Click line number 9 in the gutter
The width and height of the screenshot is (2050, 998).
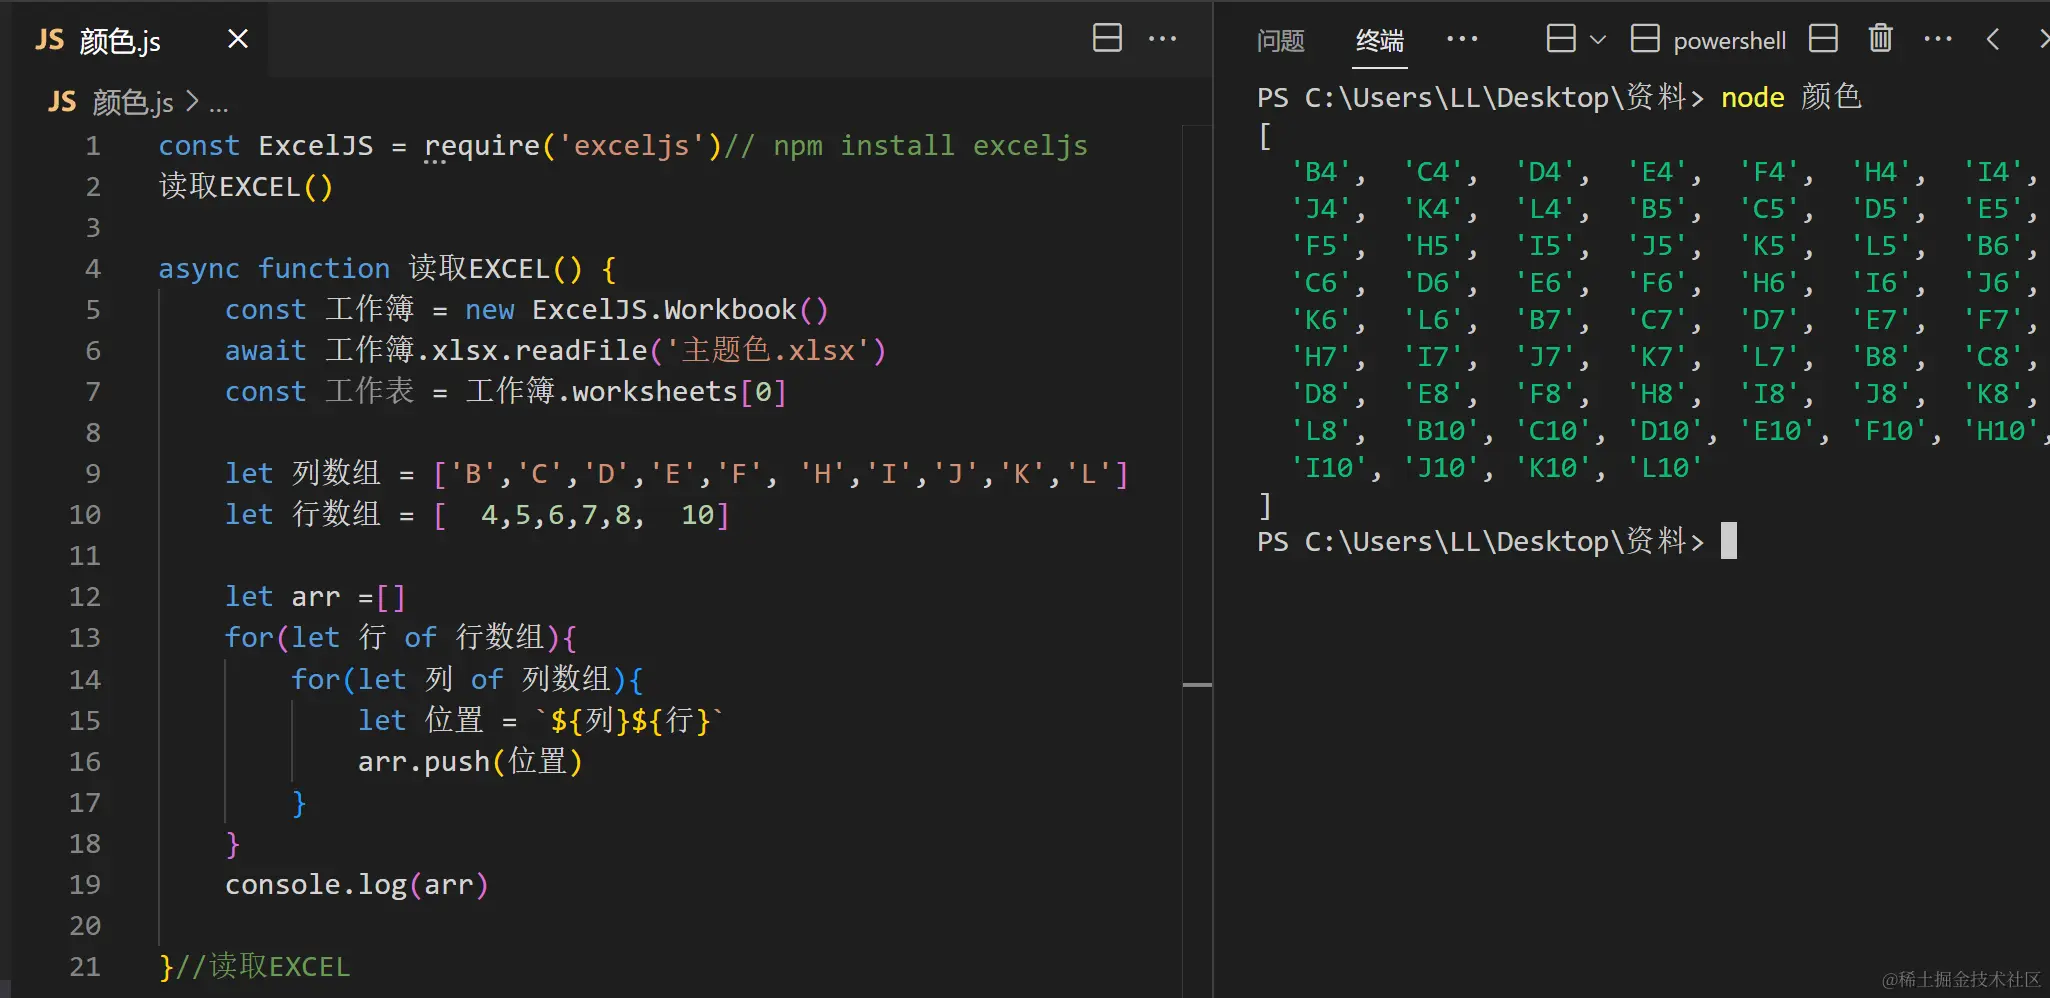tap(93, 474)
